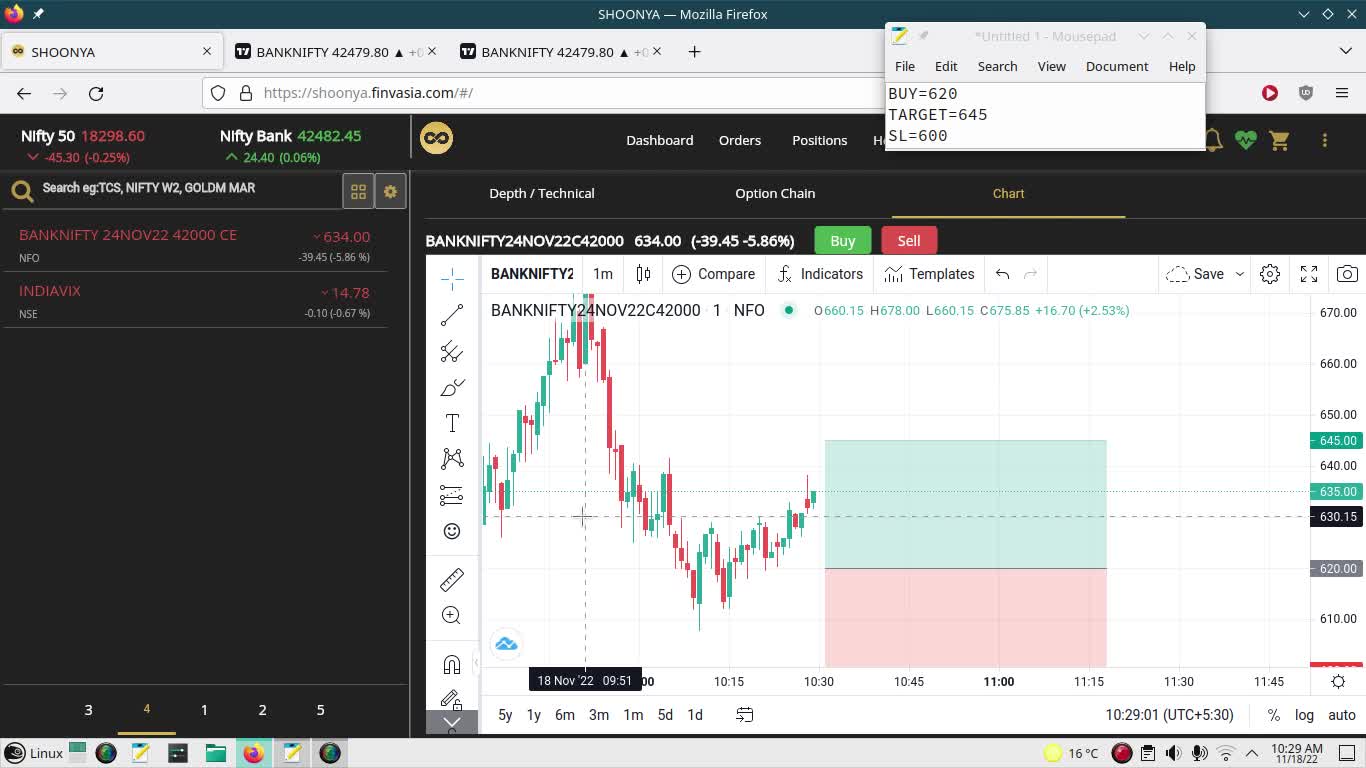
Task: Expand the Save layout dropdown arrow
Action: [x=1240, y=274]
